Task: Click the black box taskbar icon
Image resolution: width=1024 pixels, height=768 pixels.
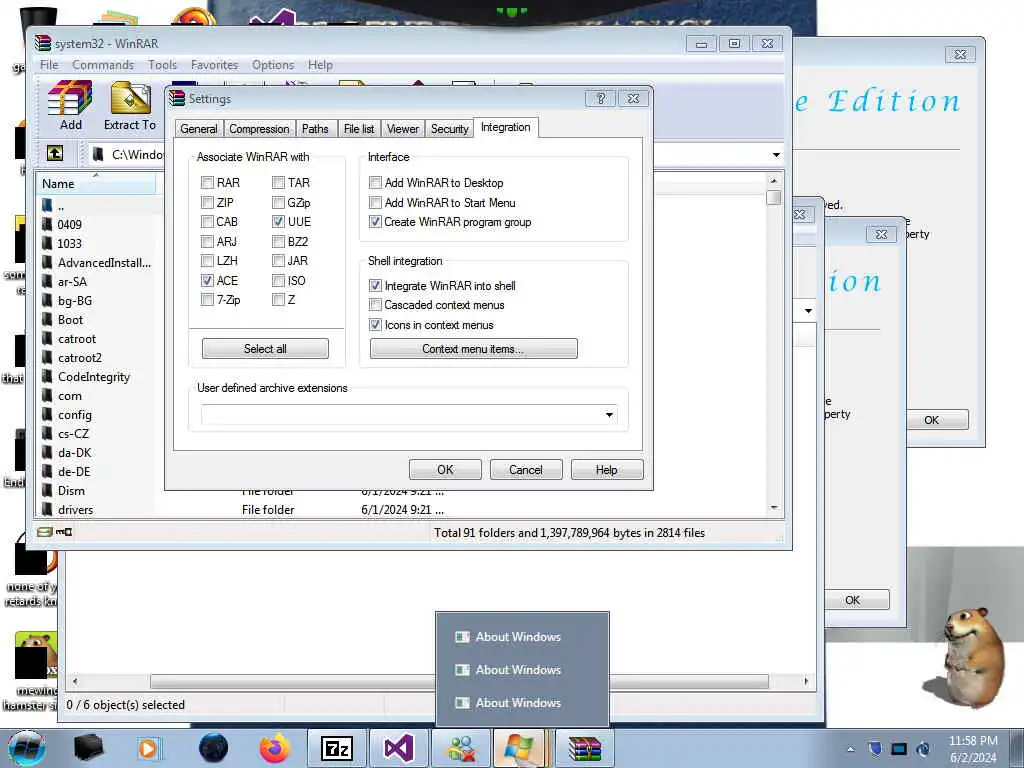Action: pos(88,748)
